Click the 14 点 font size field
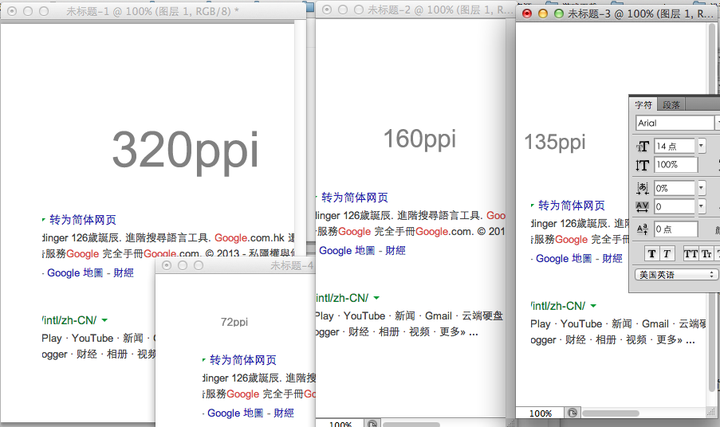Image resolution: width=720 pixels, height=427 pixels. click(x=675, y=146)
